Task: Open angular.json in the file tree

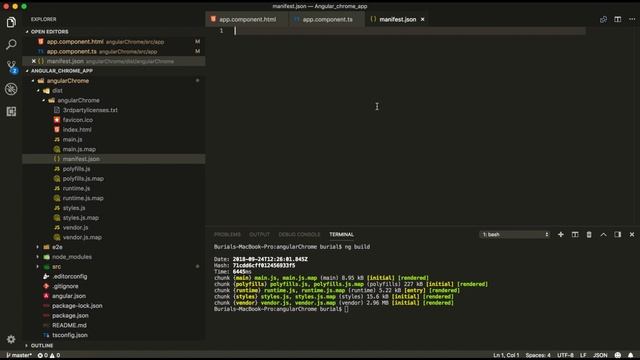Action: tap(69, 296)
